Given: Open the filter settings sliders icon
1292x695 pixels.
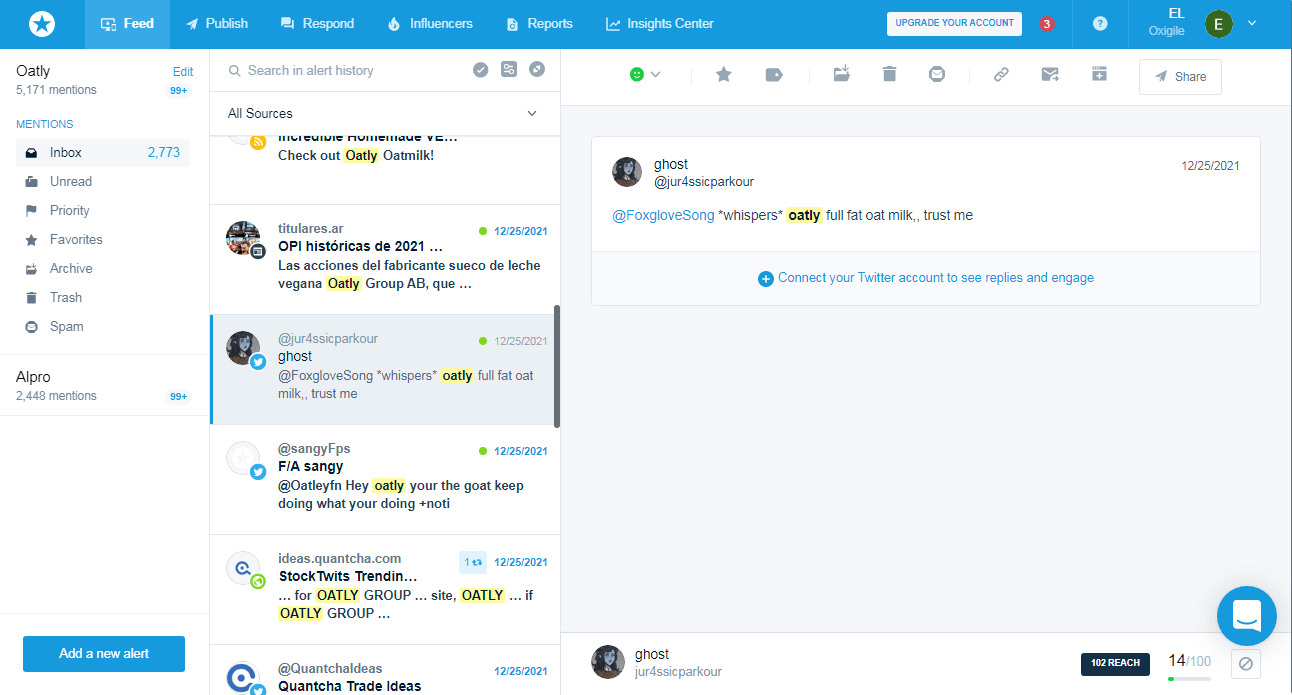Looking at the screenshot, I should coord(509,69).
